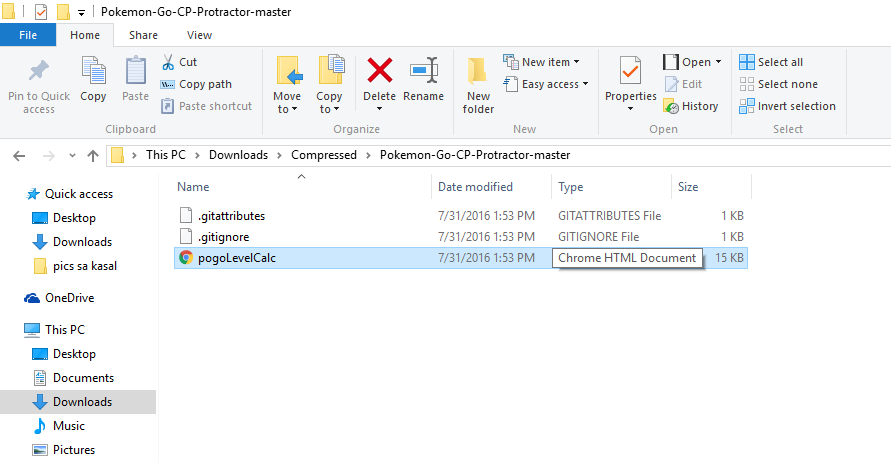Open the File menu tab
This screenshot has height=463, width=891.
tap(28, 35)
